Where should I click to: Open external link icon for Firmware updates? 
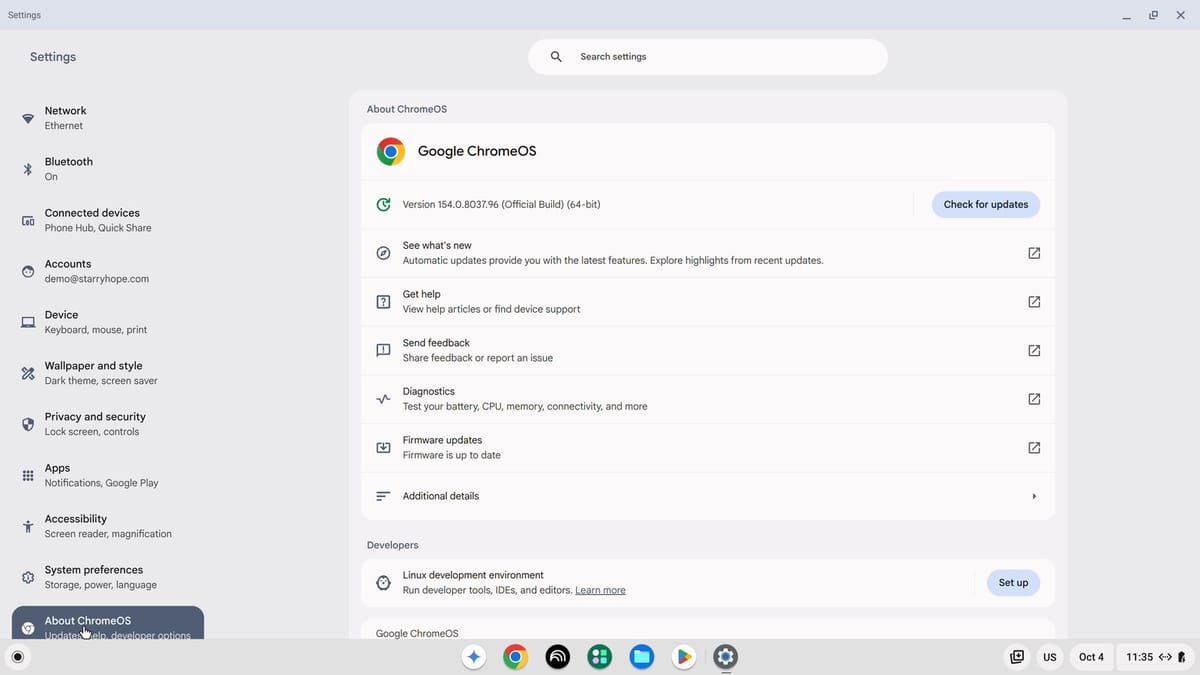[x=1034, y=448]
